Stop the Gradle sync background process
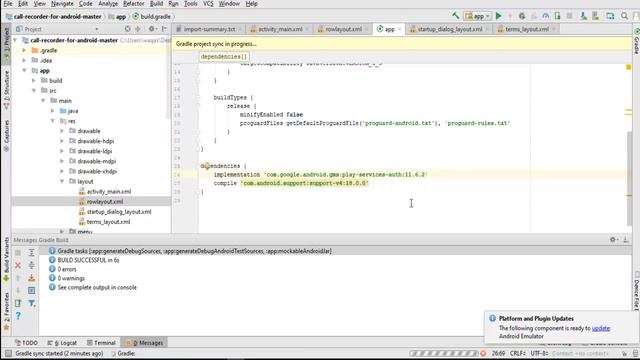 coord(483,353)
